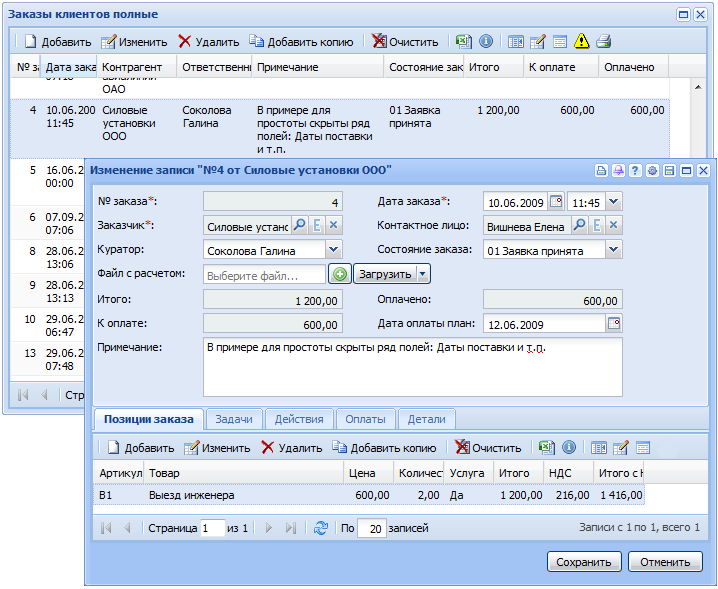The width and height of the screenshot is (718, 589).
Task: Select order 4 row Силовые установки ООО
Action: pos(339,130)
